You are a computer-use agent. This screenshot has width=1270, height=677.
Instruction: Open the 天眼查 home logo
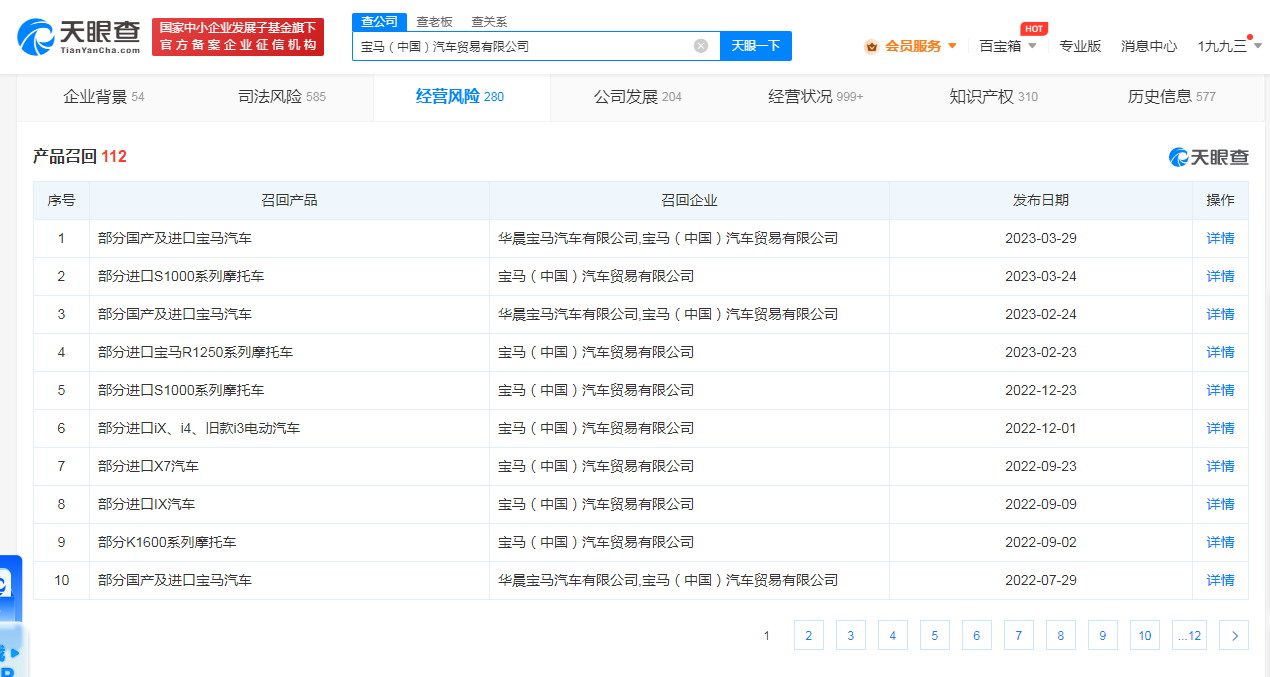click(80, 37)
